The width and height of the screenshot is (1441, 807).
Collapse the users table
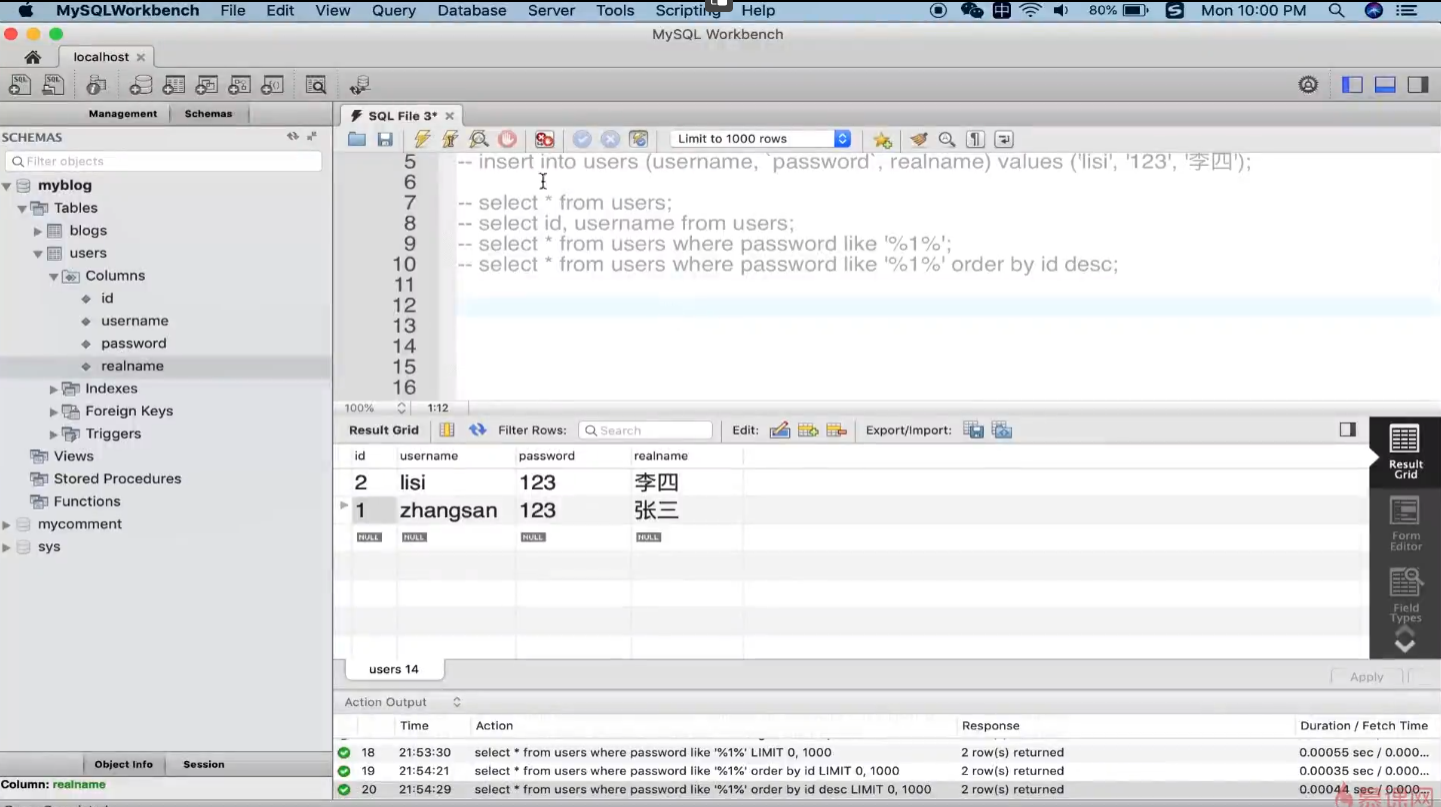38,254
